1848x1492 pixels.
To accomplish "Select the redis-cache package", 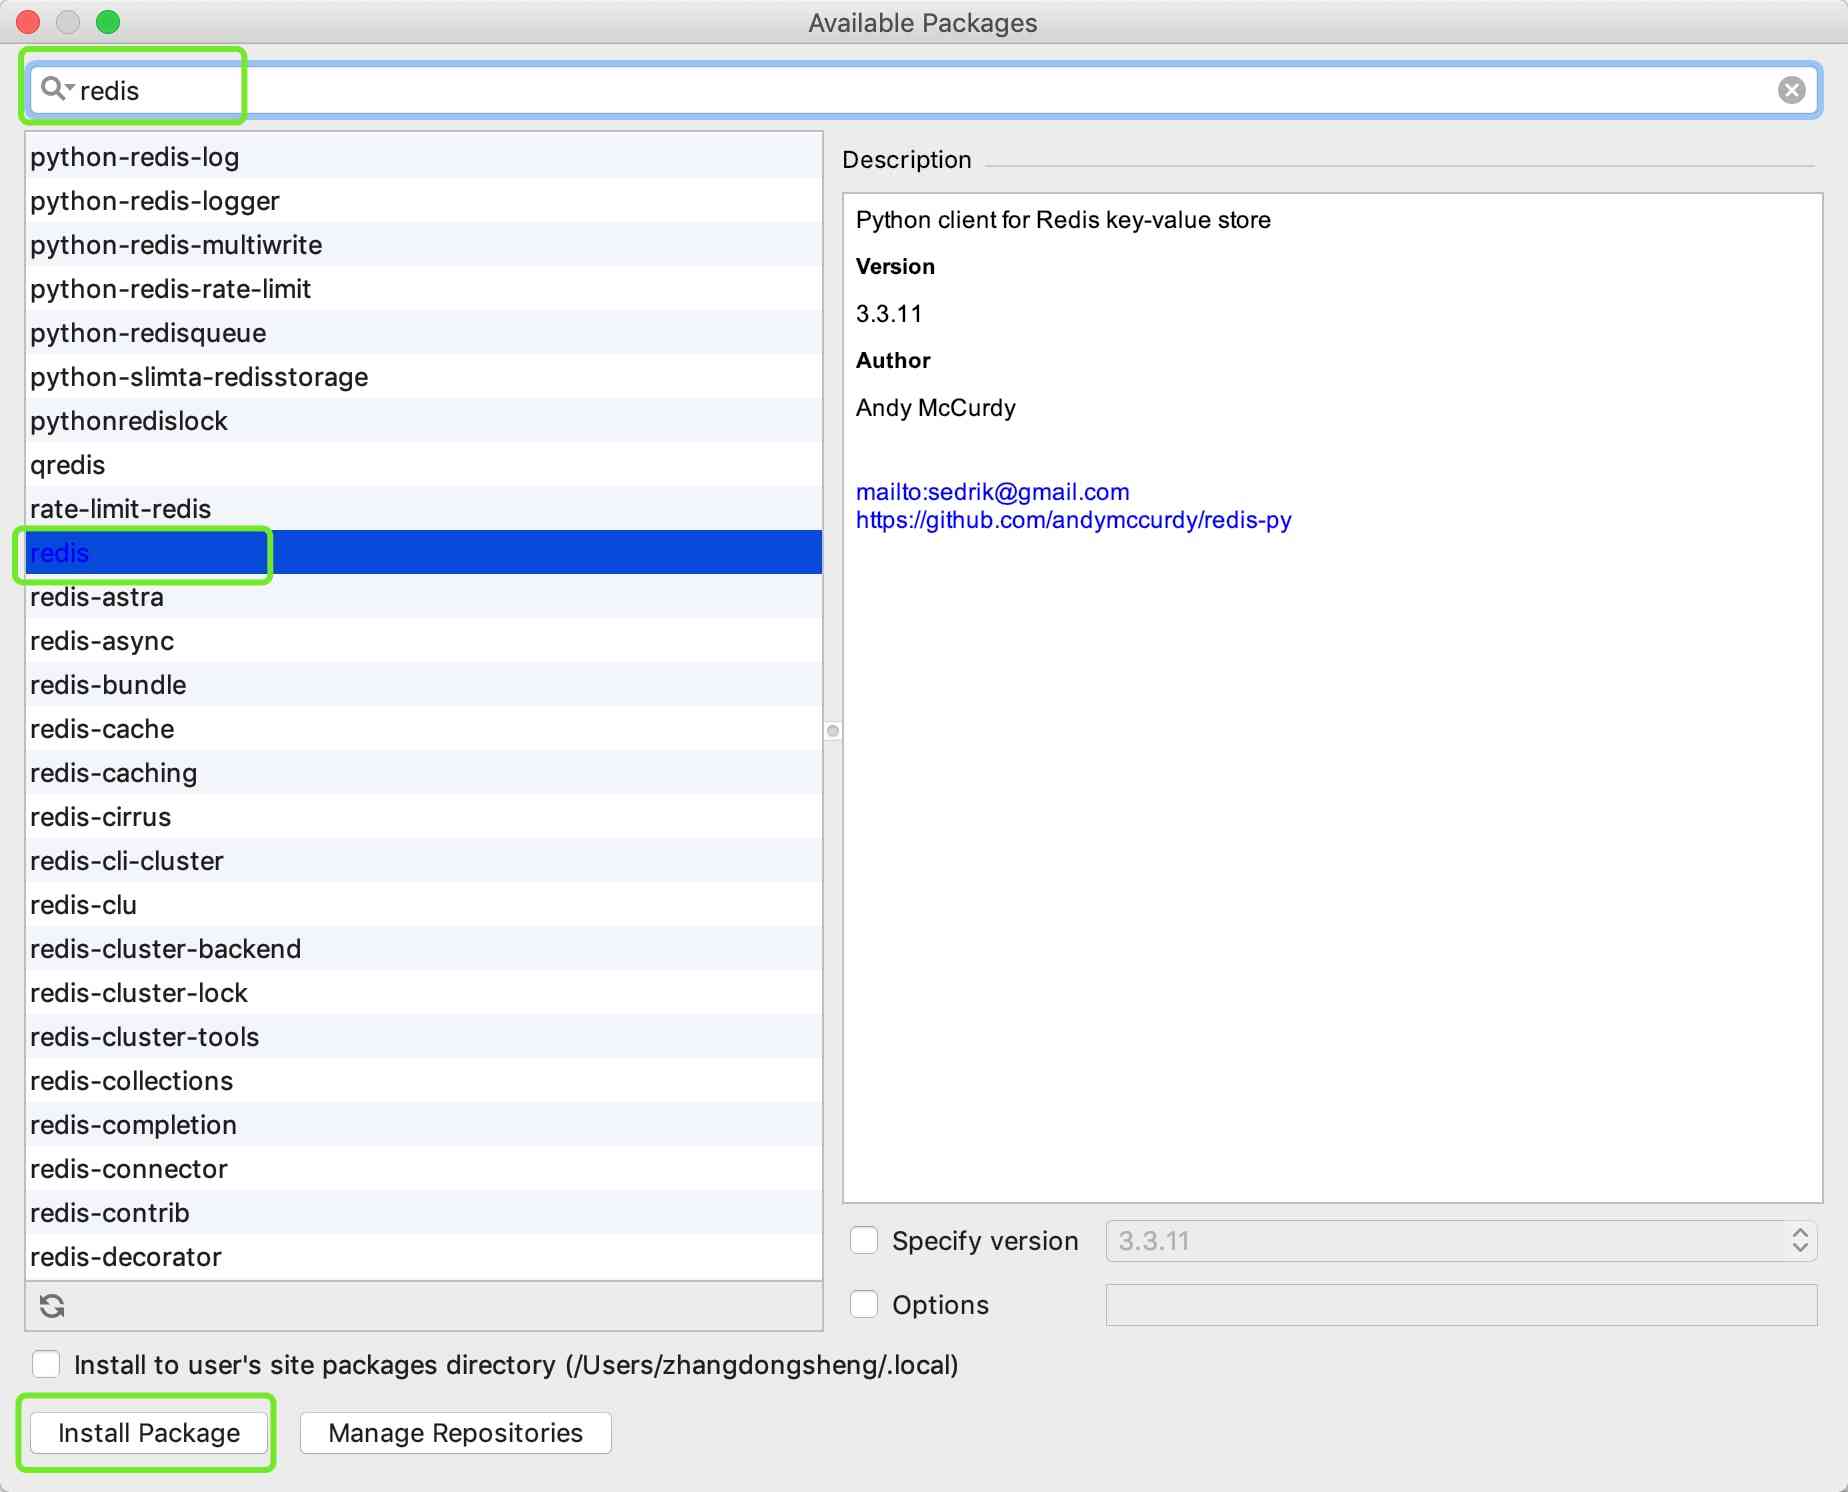I will (102, 729).
